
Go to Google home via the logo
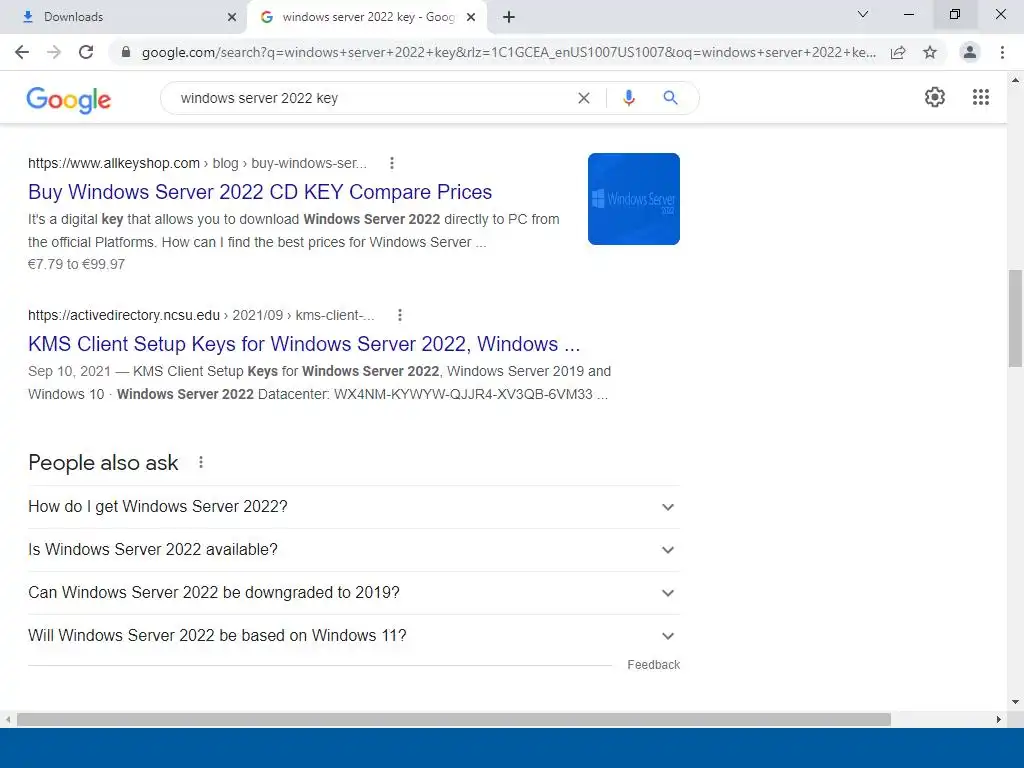pyautogui.click(x=69, y=99)
